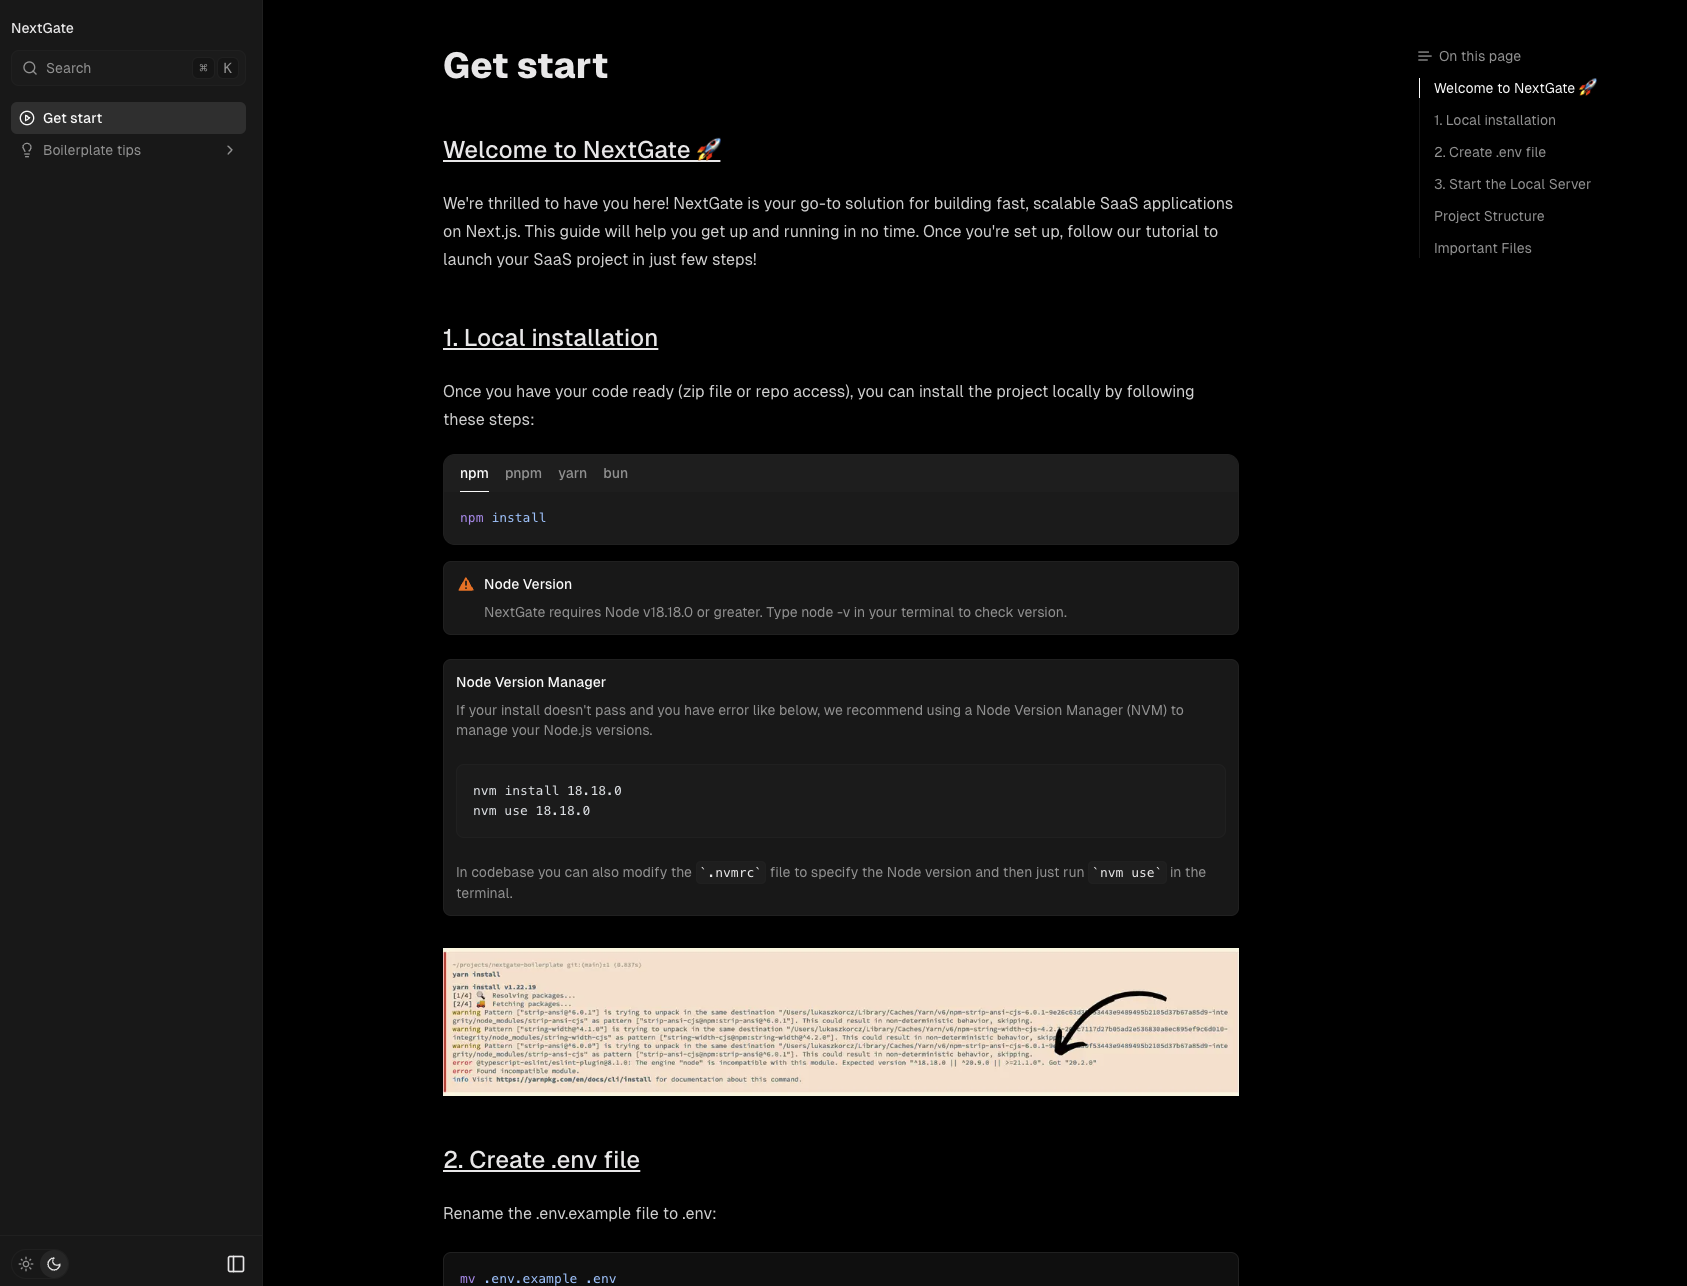Viewport: 1687px width, 1286px height.
Task: Click the ⌘ shortcut key badge in search
Action: point(203,68)
